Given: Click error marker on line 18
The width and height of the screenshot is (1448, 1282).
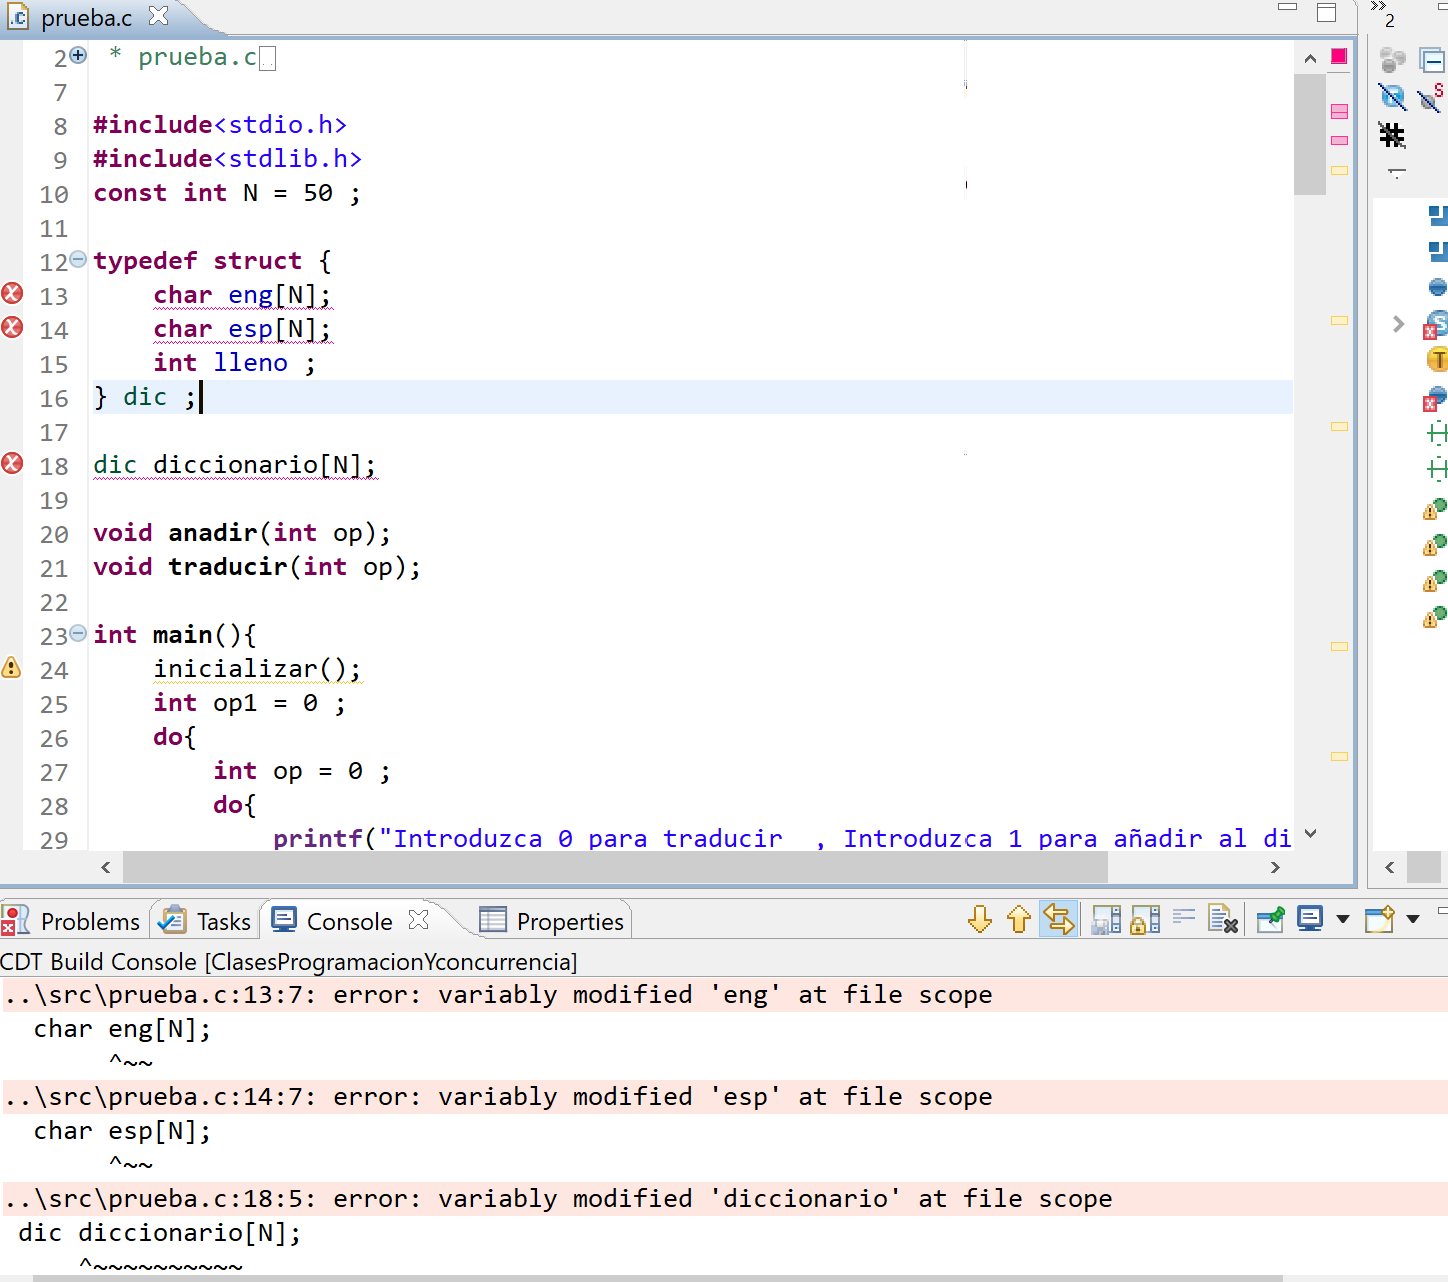Looking at the screenshot, I should (12, 464).
